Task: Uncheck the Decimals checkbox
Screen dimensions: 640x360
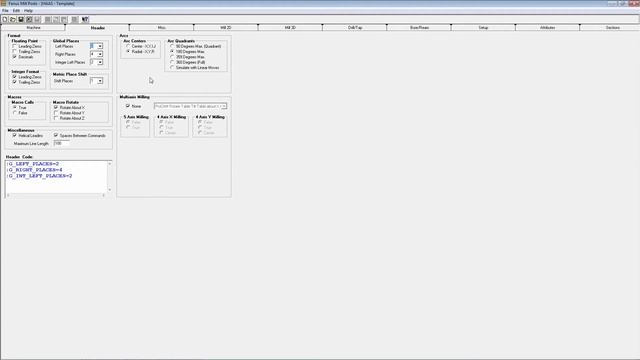Action: tap(15, 57)
